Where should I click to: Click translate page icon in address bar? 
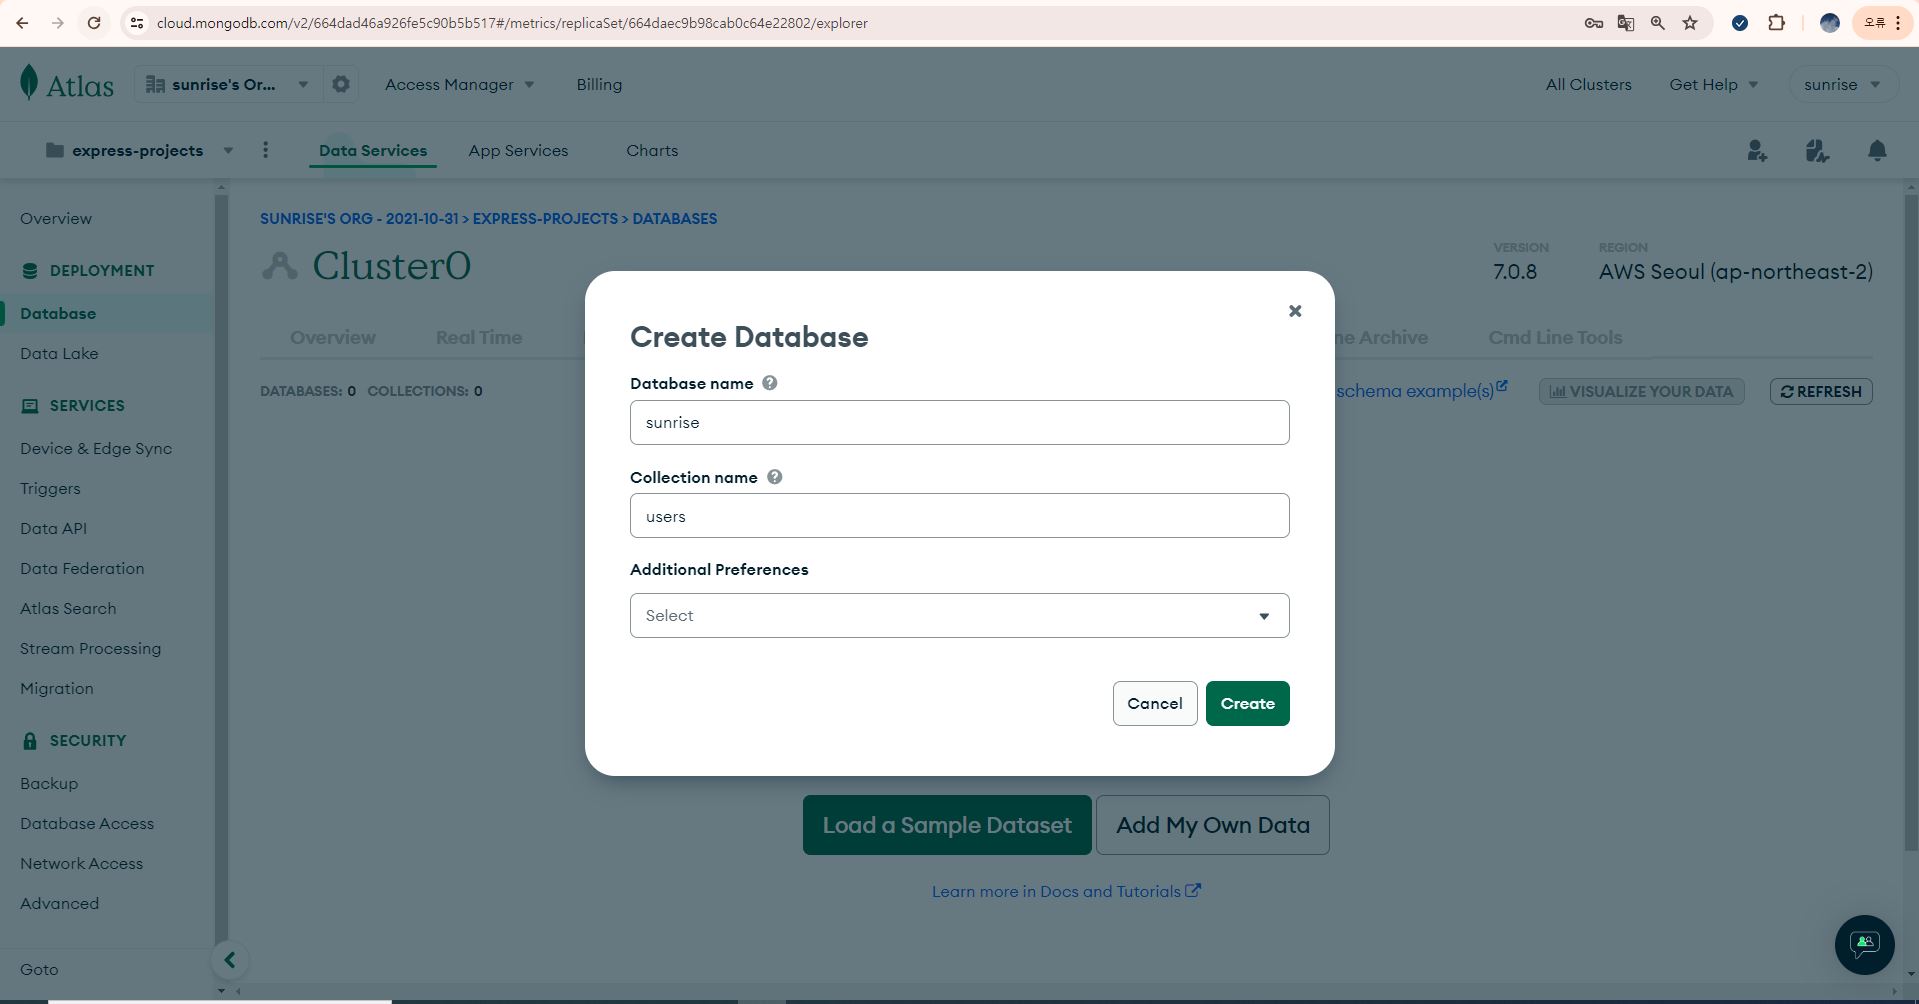click(x=1626, y=23)
